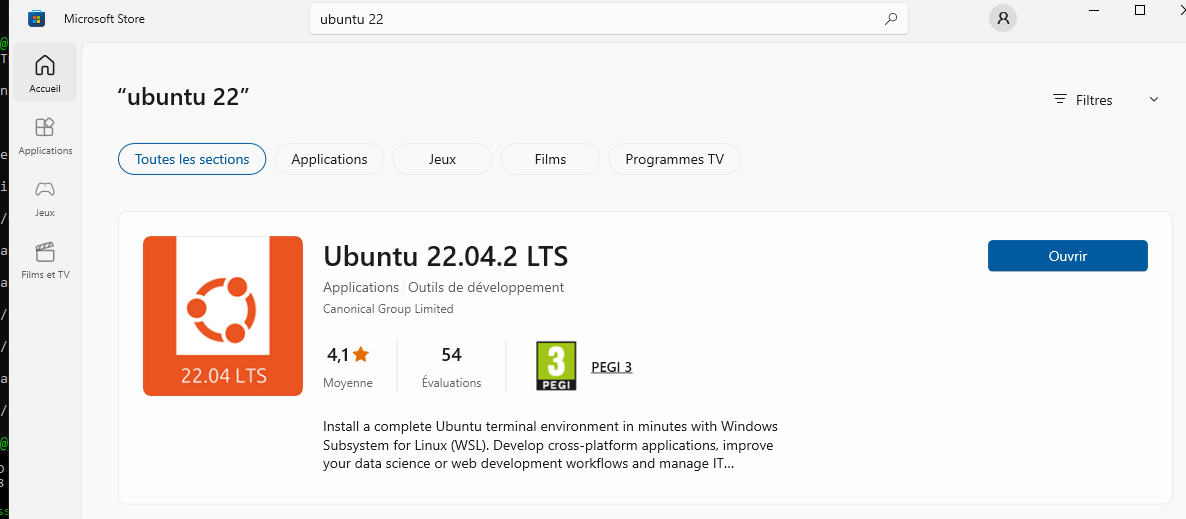The image size is (1186, 519).
Task: Click the Ubuntu 22.04 LTS app thumbnail
Action: click(x=223, y=316)
